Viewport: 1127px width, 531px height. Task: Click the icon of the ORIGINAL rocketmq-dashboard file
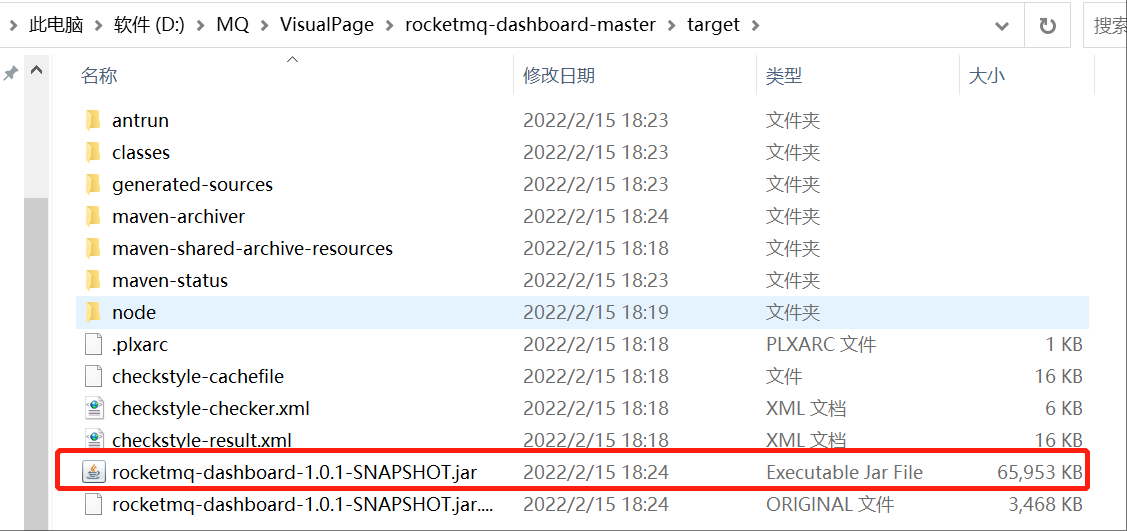coord(93,505)
